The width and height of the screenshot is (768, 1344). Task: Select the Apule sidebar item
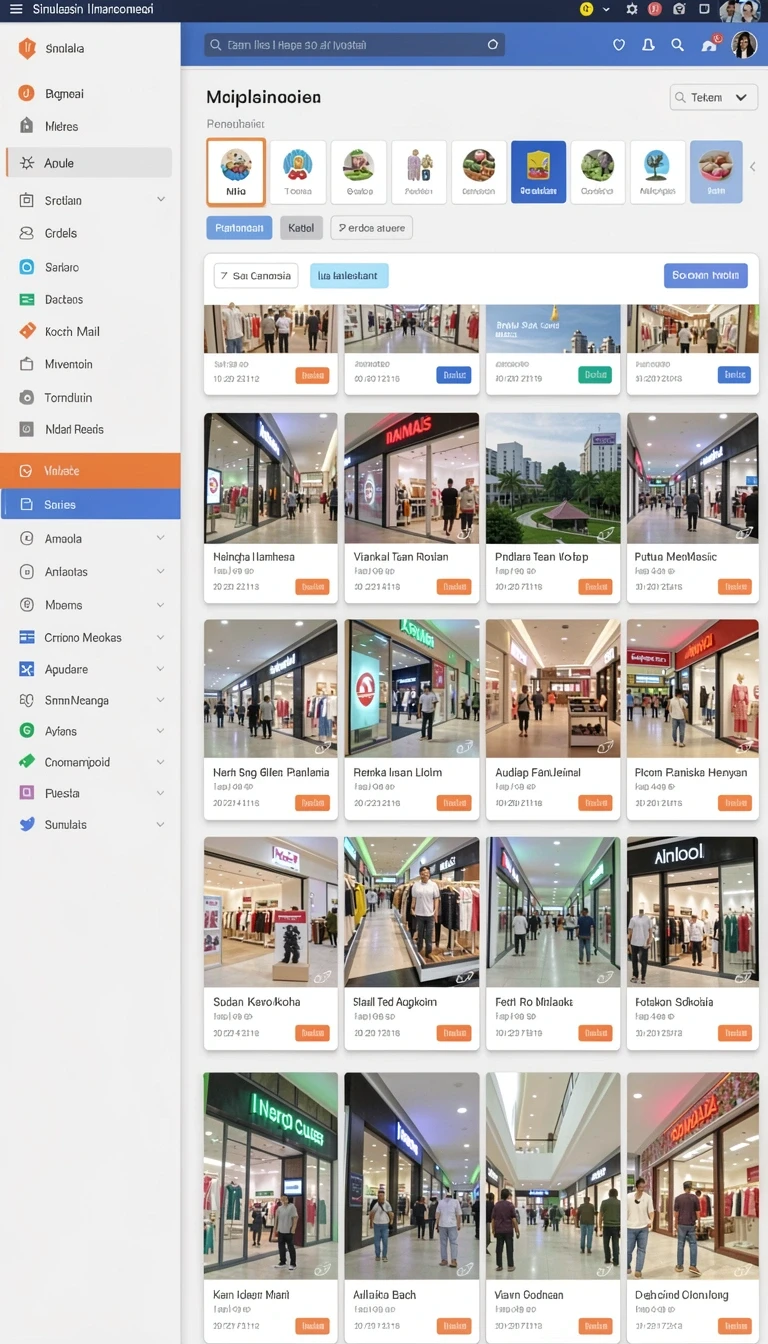(x=90, y=163)
